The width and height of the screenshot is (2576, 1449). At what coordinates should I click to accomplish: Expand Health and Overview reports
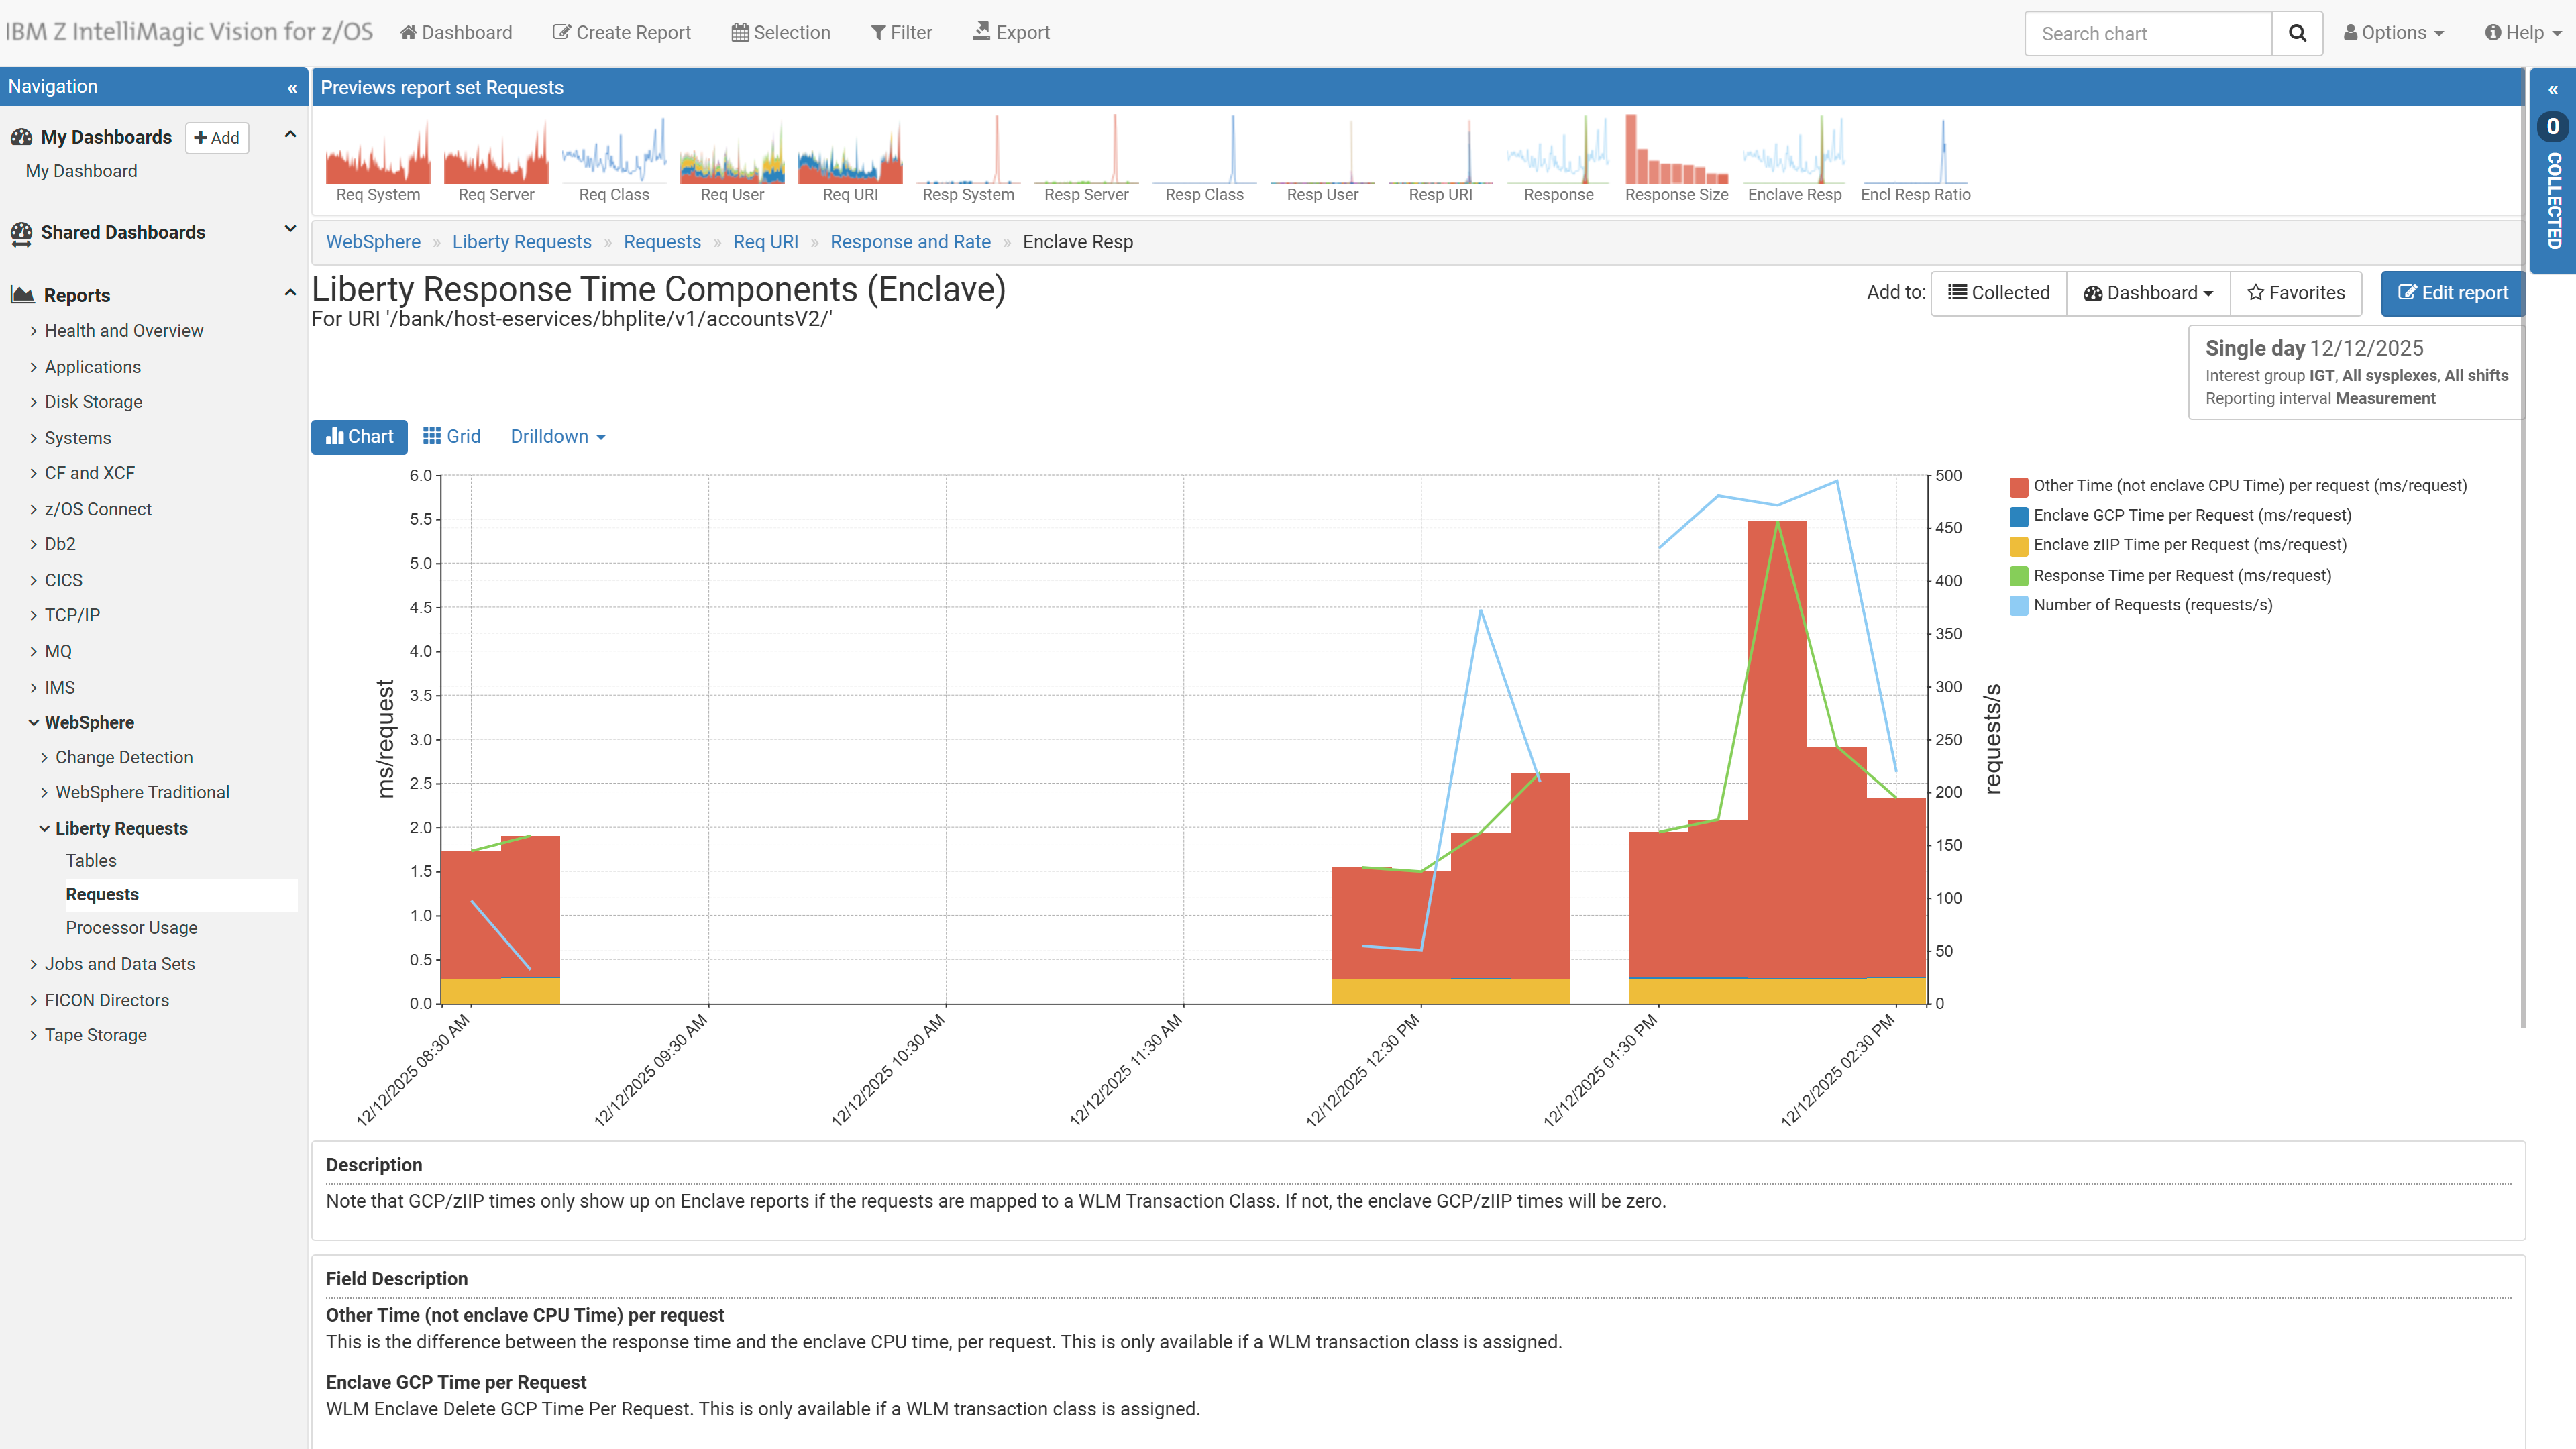[123, 330]
